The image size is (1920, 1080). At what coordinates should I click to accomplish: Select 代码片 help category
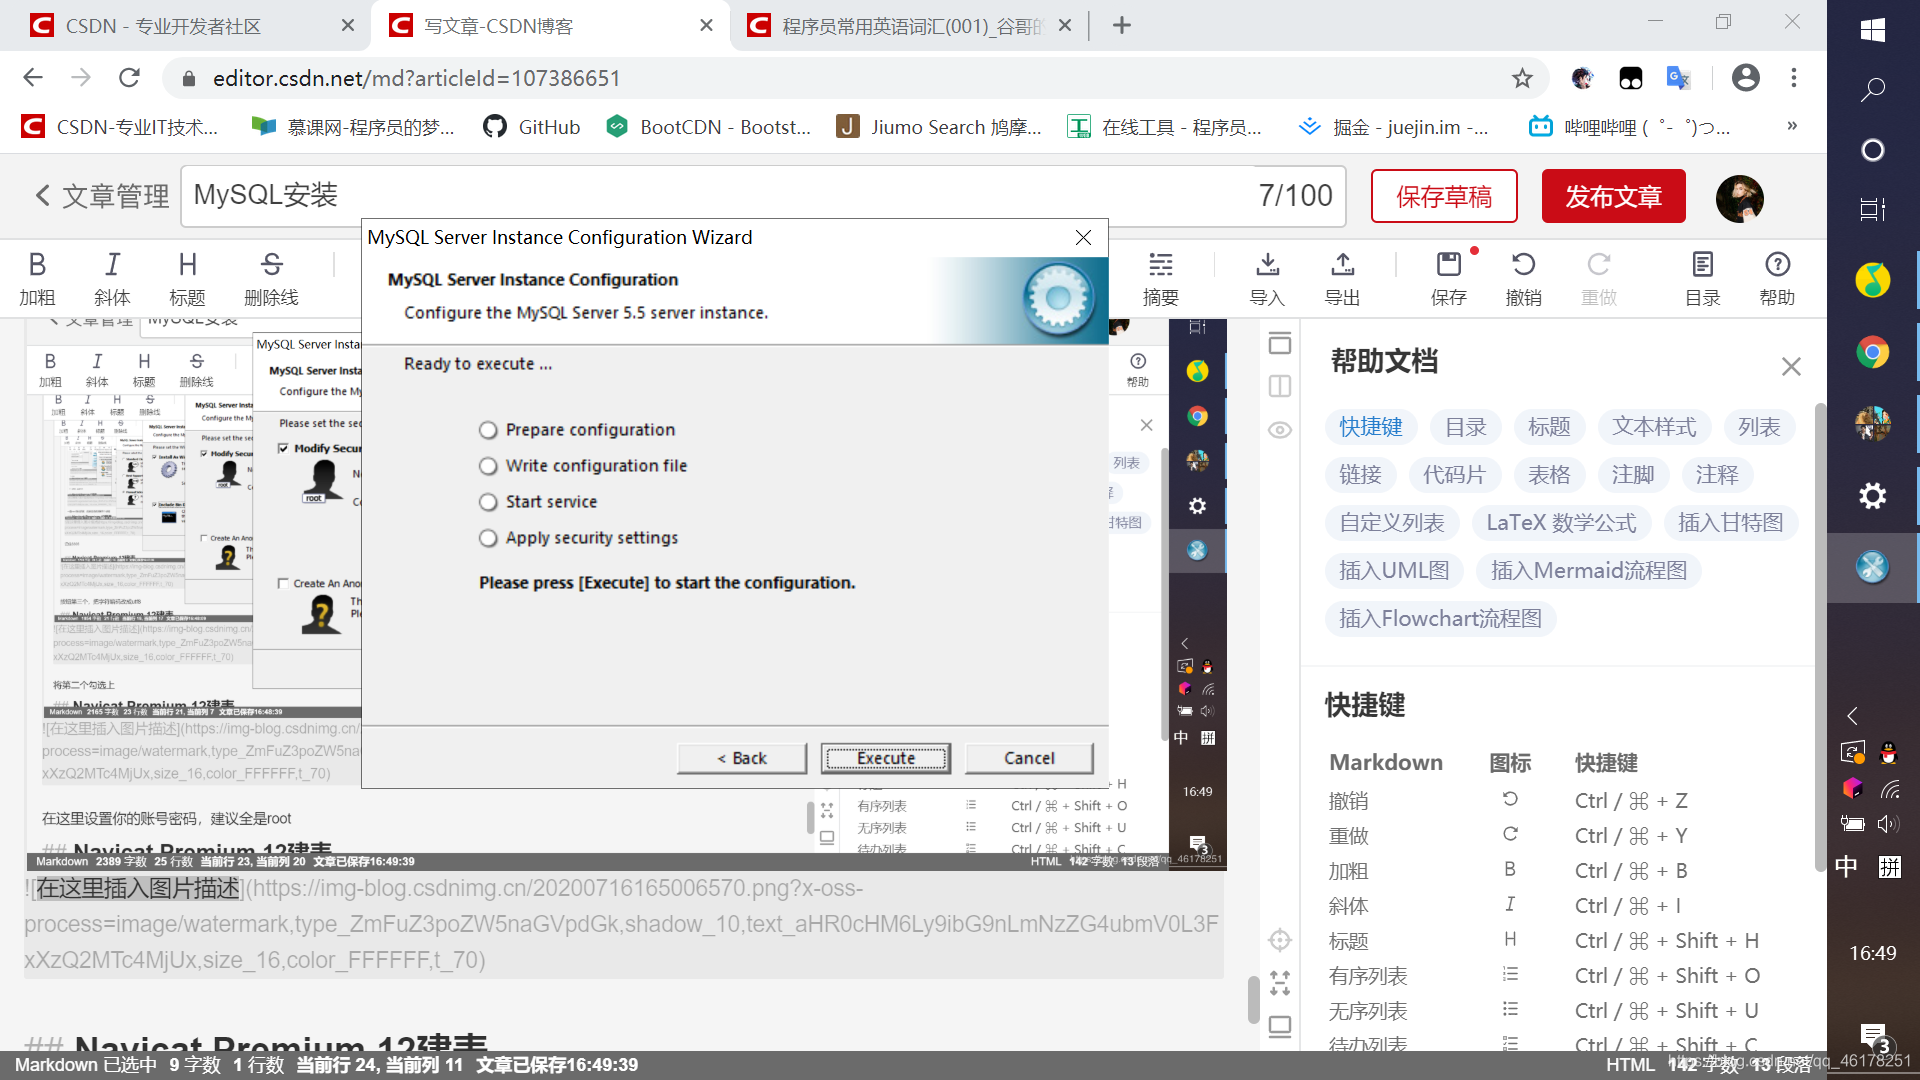(x=1455, y=475)
